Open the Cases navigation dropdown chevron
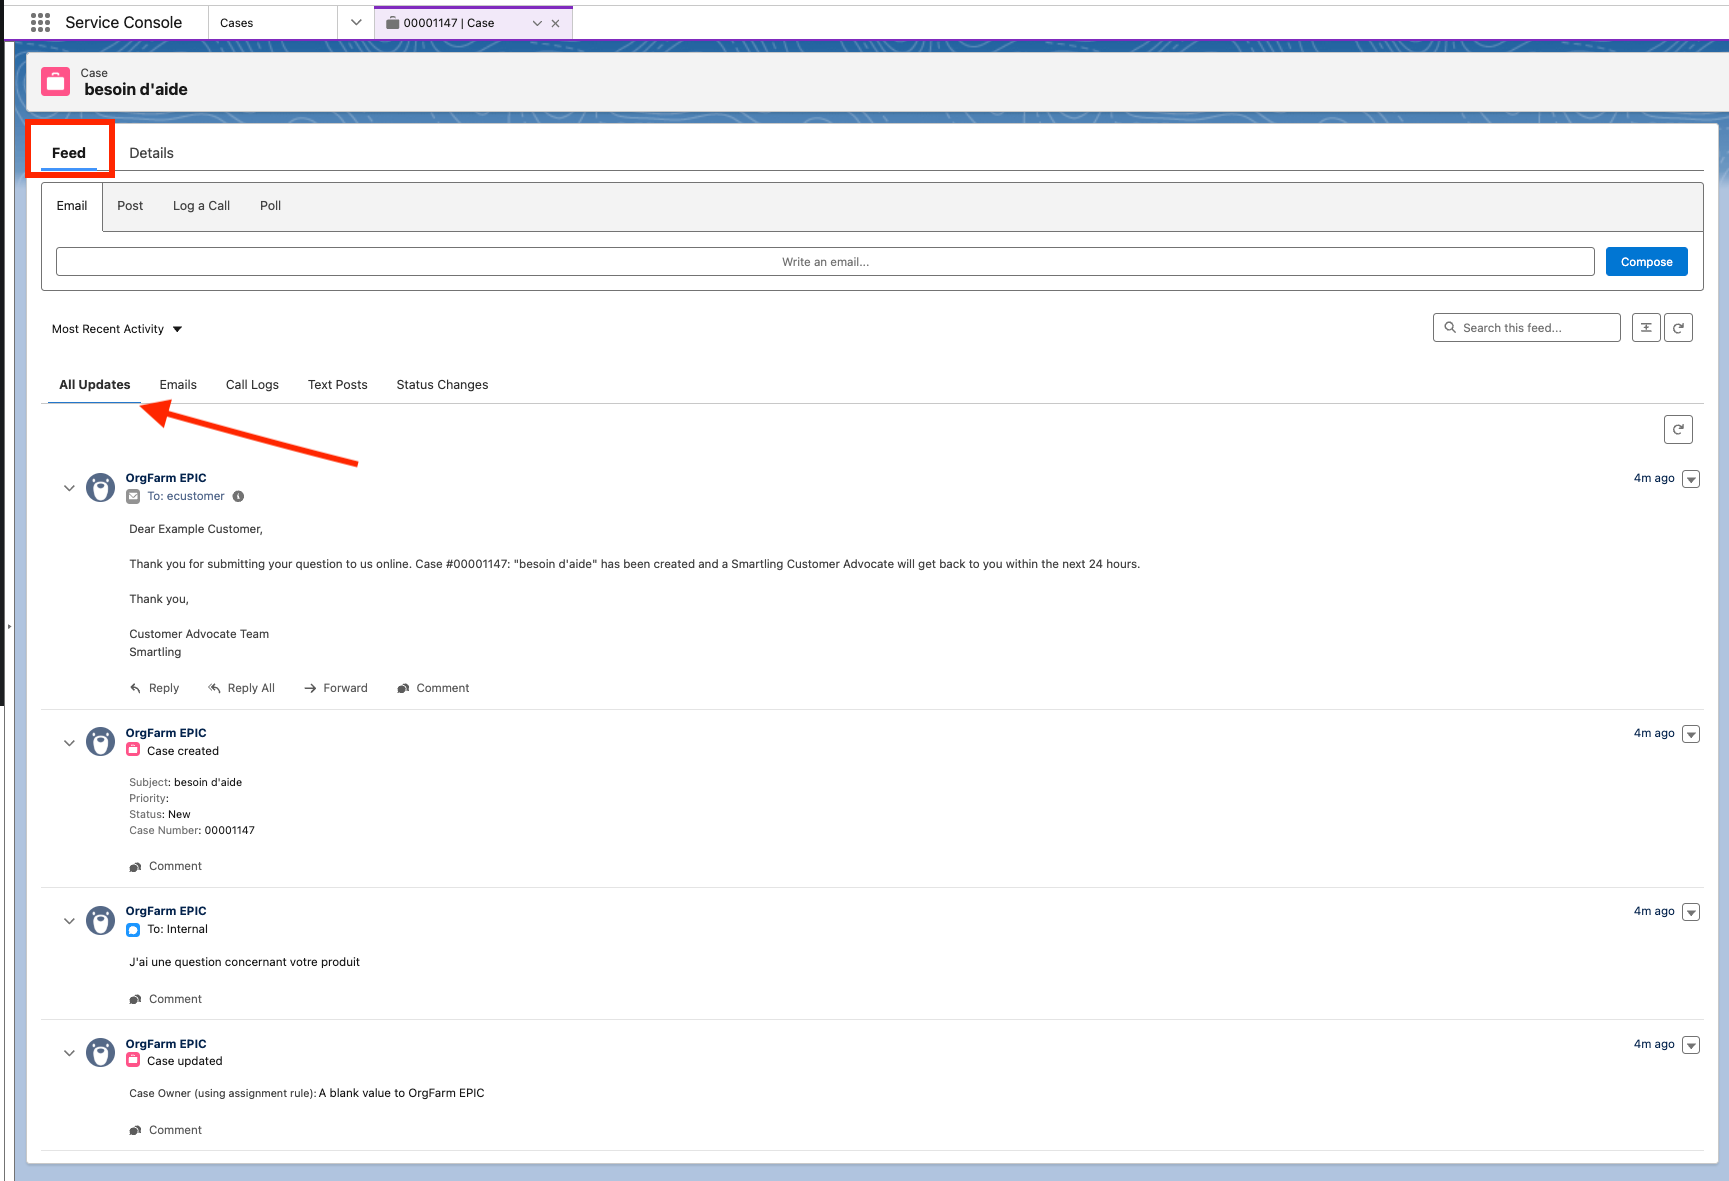This screenshot has width=1729, height=1181. (356, 22)
